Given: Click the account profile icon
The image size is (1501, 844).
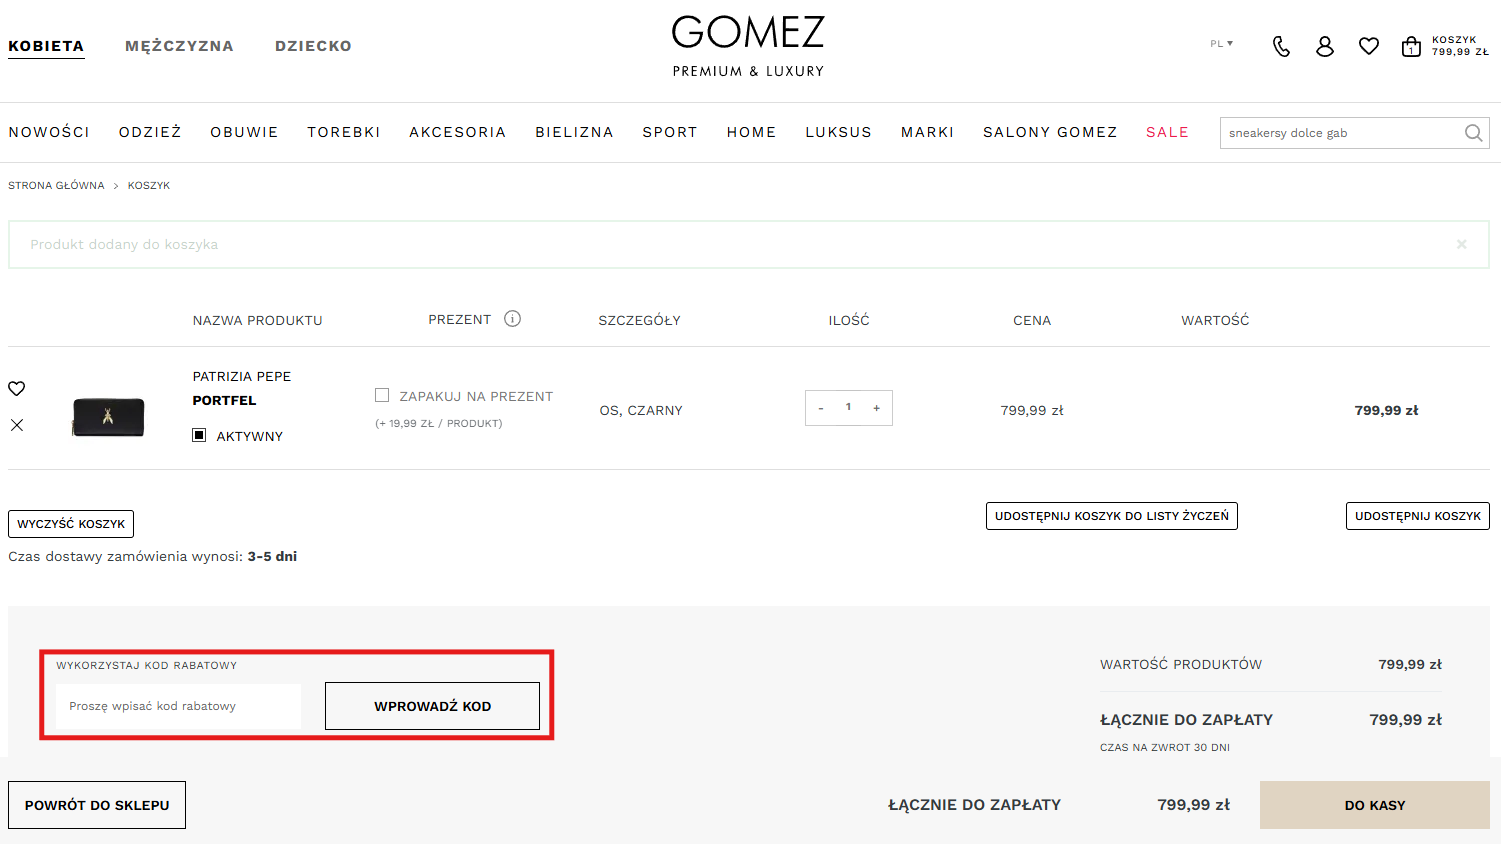Looking at the screenshot, I should pos(1325,46).
